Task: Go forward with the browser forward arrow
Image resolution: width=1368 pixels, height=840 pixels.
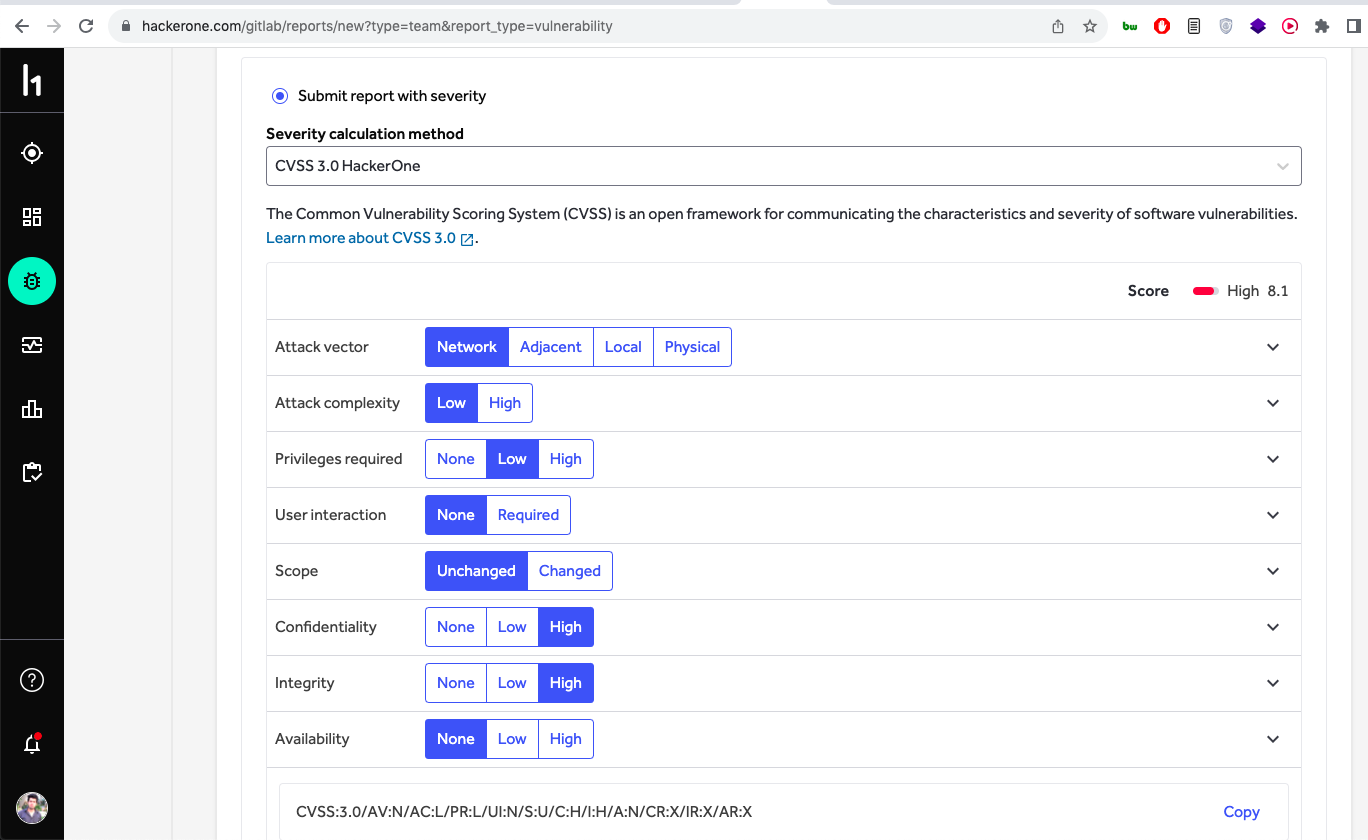Action: pos(54,26)
